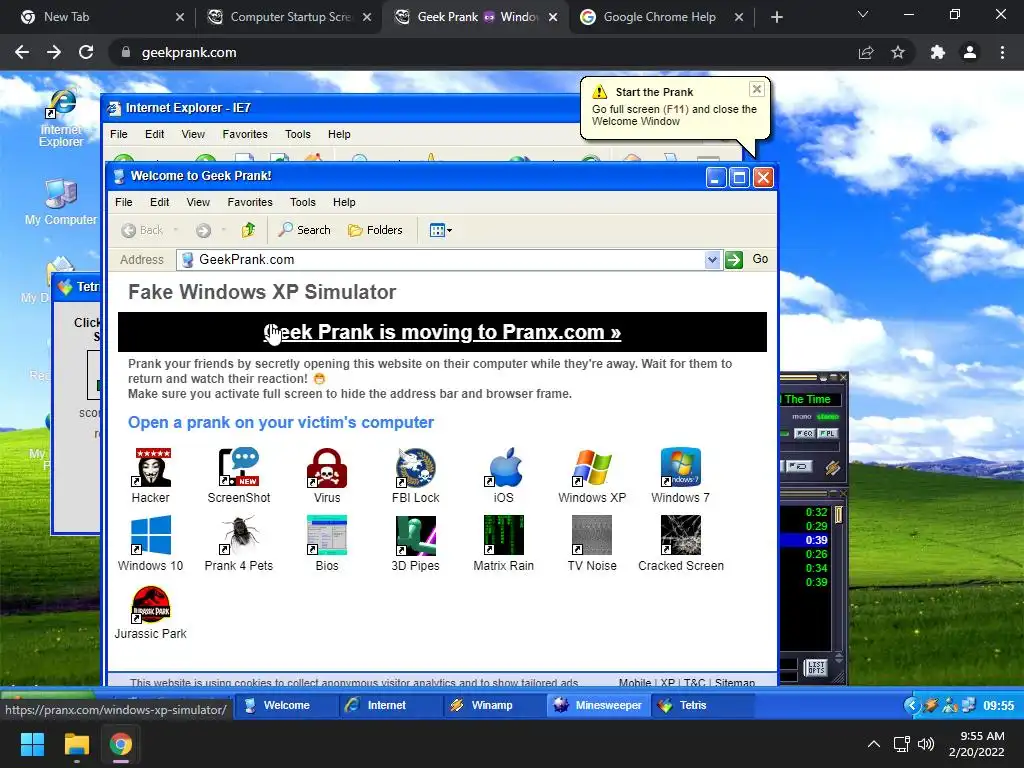The width and height of the screenshot is (1024, 768).
Task: Click Winamp LIST OPTS button
Action: 816,667
